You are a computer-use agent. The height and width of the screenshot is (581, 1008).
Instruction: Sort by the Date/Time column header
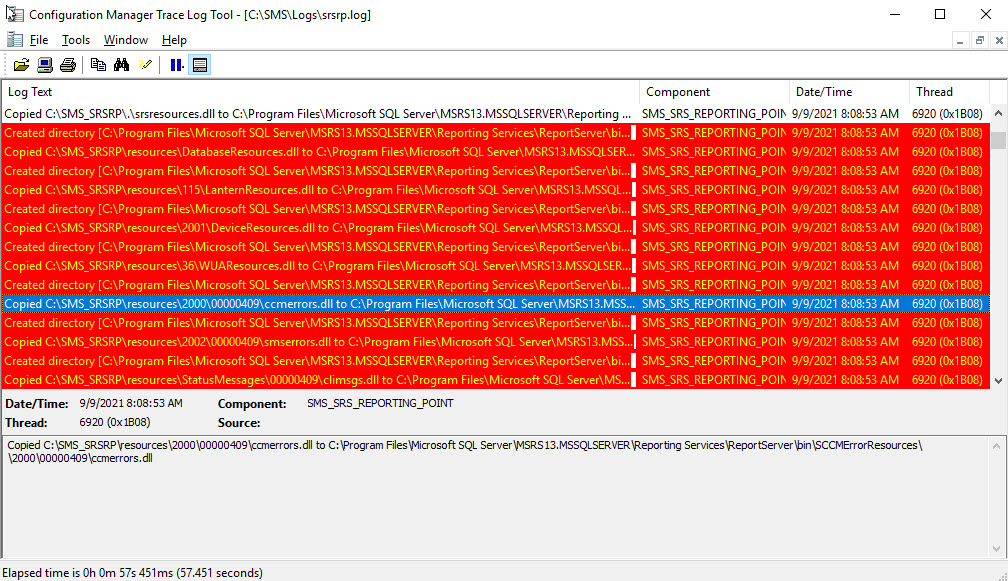pyautogui.click(x=848, y=92)
